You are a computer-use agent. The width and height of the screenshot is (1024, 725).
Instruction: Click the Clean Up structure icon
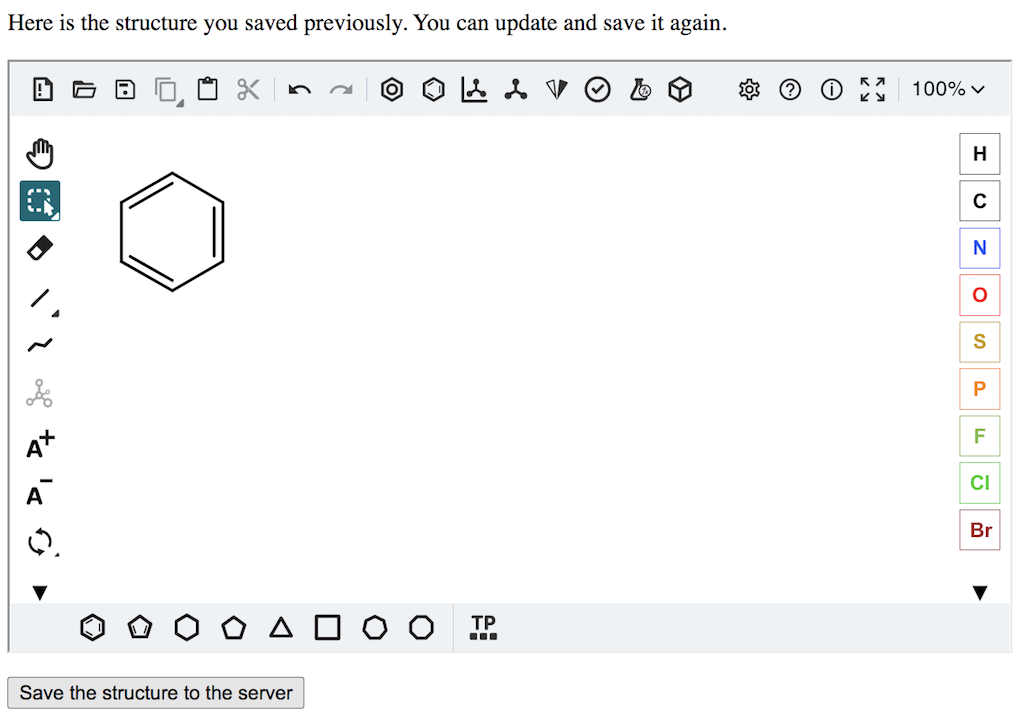click(515, 90)
